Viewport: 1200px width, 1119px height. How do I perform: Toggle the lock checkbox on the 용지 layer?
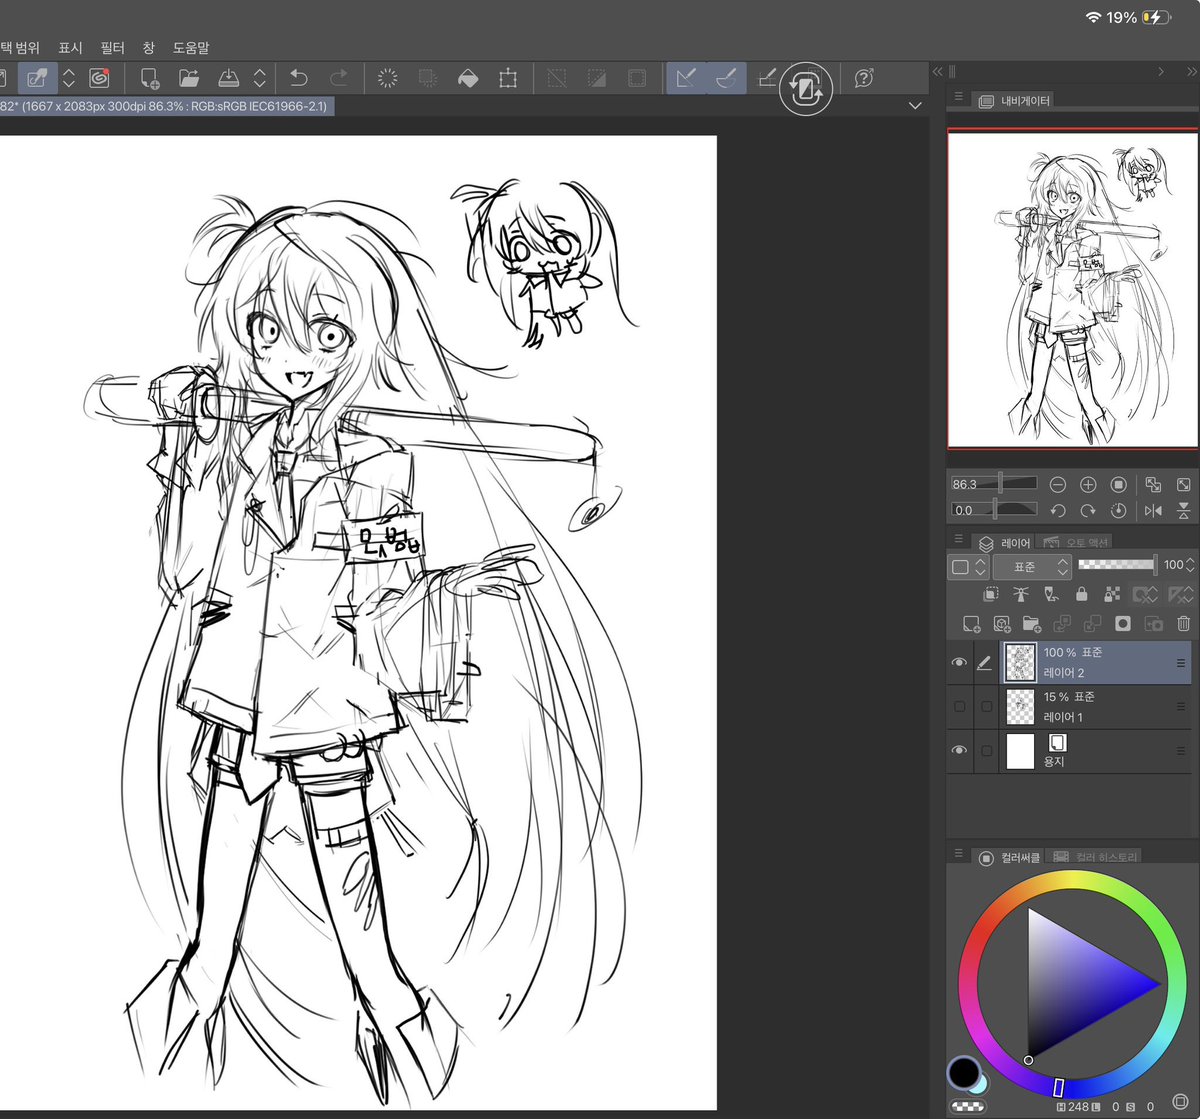(x=987, y=750)
